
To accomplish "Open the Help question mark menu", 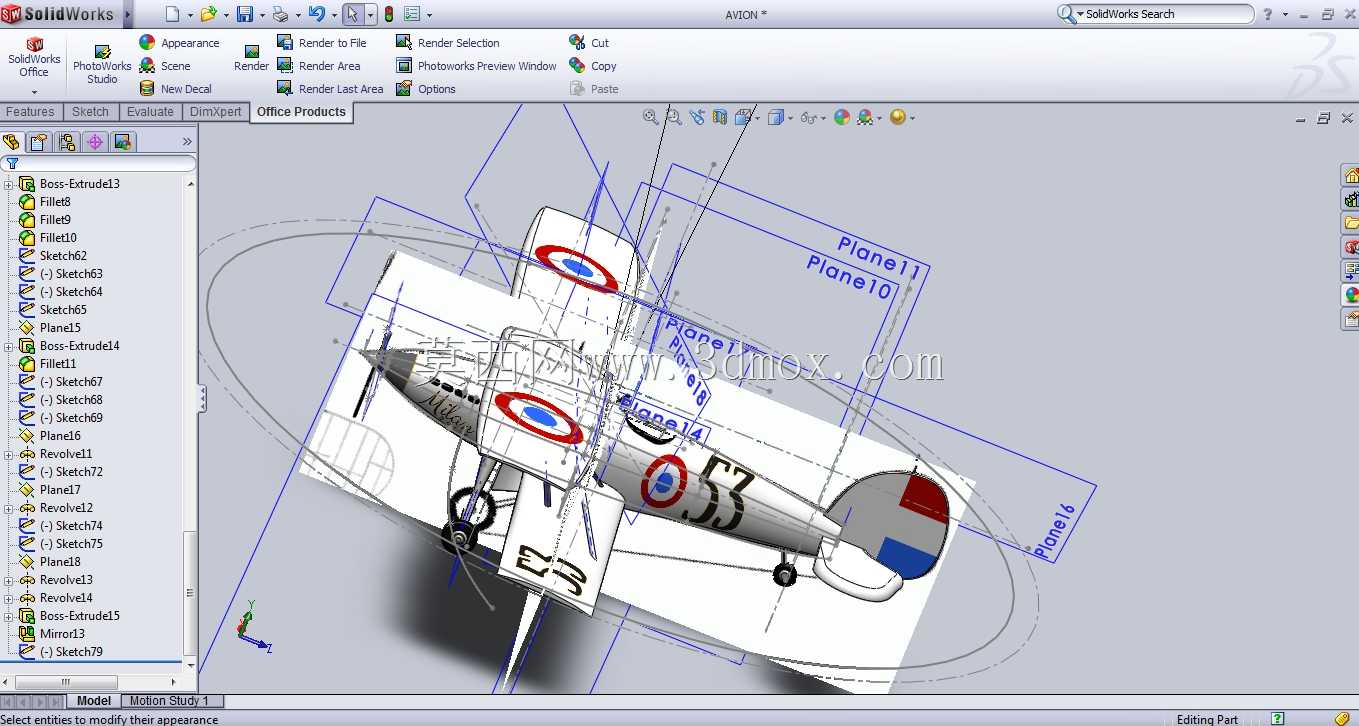I will pyautogui.click(x=1268, y=14).
